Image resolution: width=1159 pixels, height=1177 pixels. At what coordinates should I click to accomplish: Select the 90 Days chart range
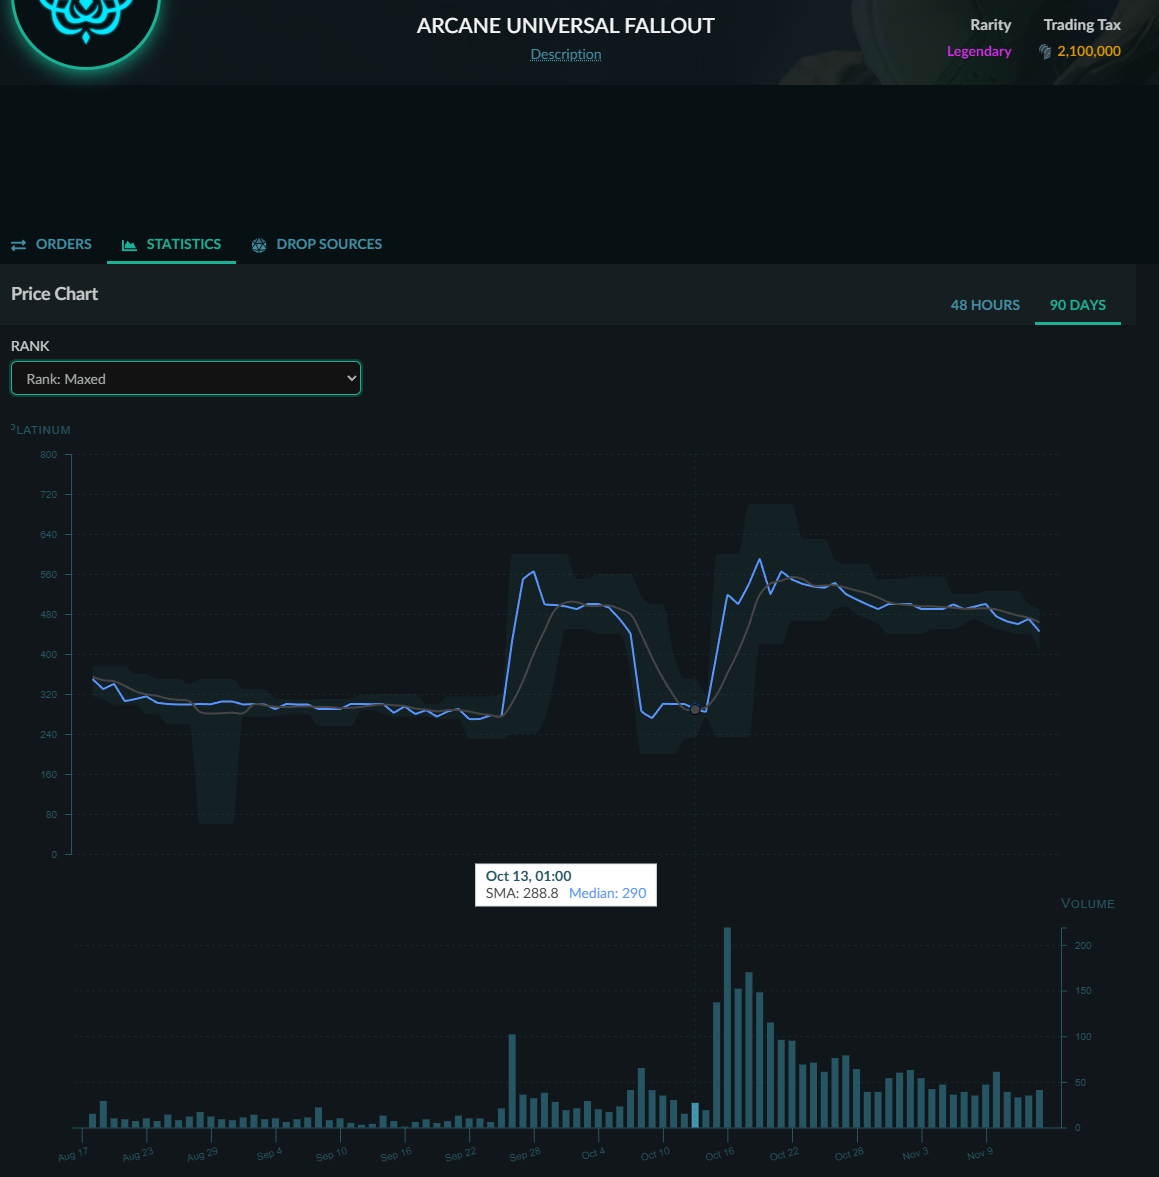(1077, 305)
